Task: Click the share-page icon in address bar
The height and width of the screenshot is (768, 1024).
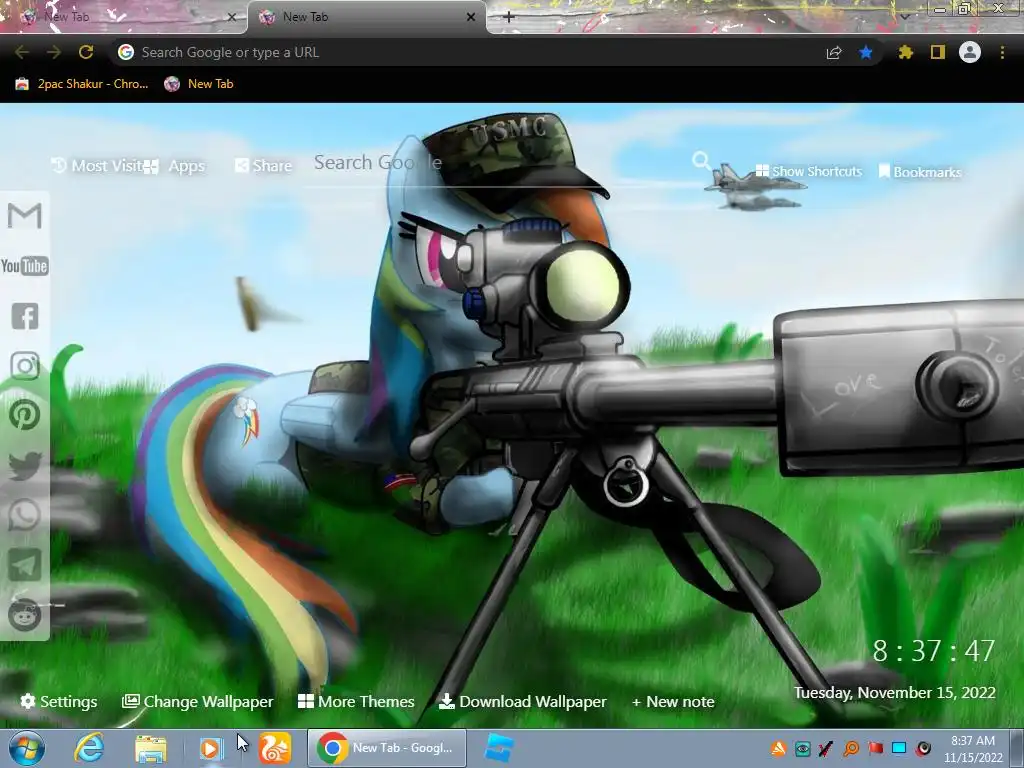Action: [x=834, y=53]
